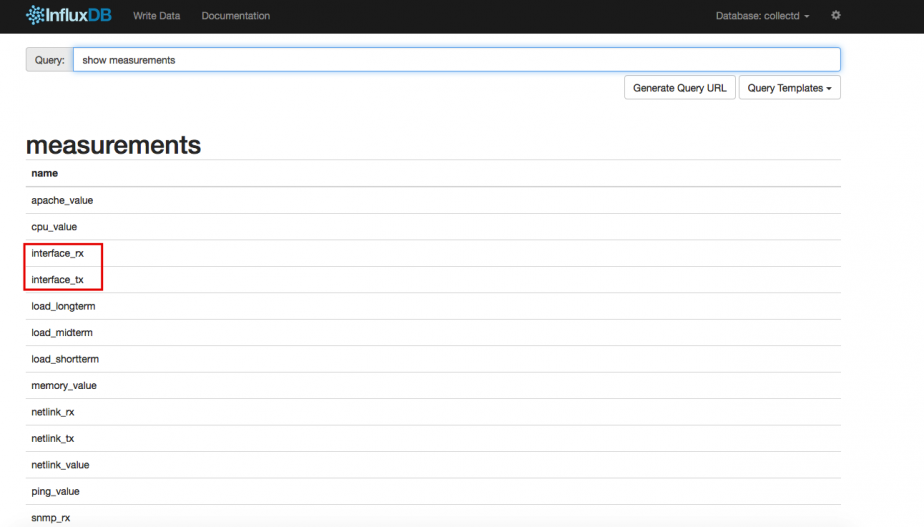Image resolution: width=924 pixels, height=527 pixels.
Task: Select the interface_rx measurement row
Action: [x=433, y=253]
